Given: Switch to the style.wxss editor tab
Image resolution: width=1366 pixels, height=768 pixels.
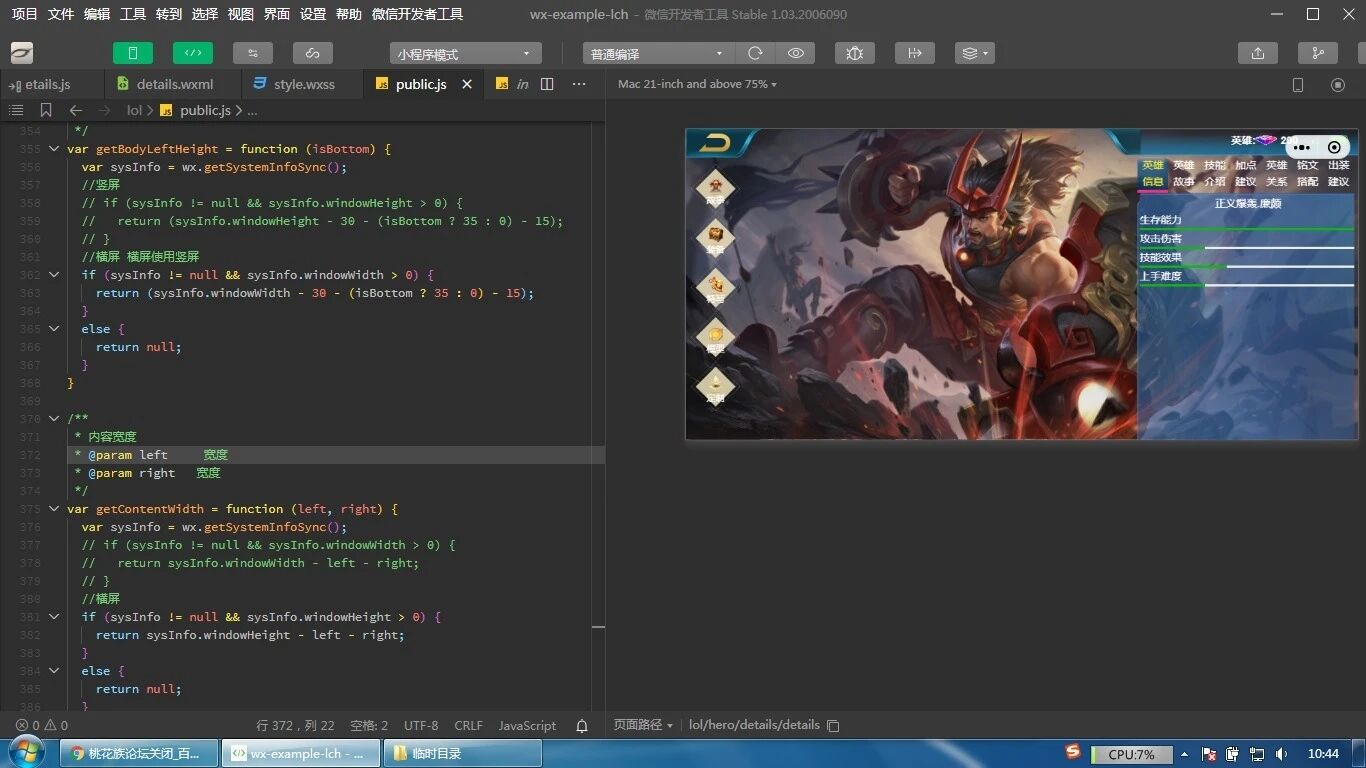Looking at the screenshot, I should 302,84.
